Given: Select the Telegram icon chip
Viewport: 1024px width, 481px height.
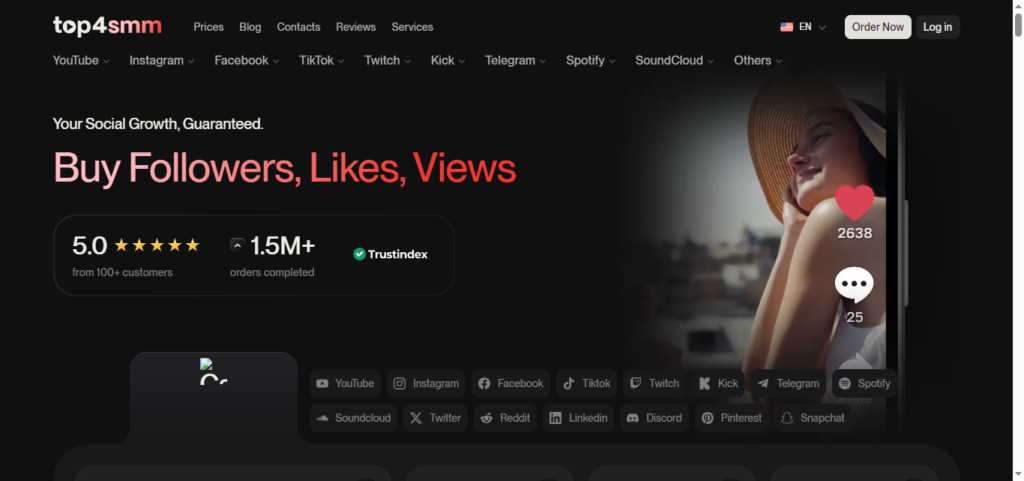Looking at the screenshot, I should click(x=788, y=384).
